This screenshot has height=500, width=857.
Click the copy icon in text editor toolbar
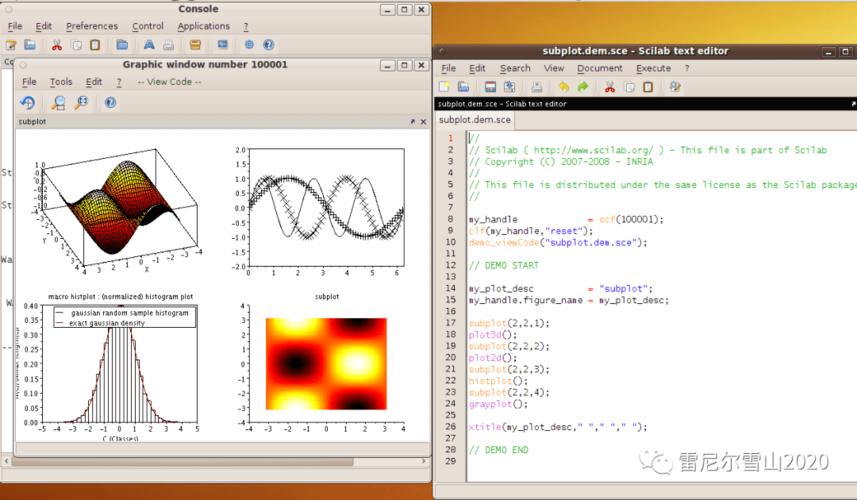tap(630, 86)
